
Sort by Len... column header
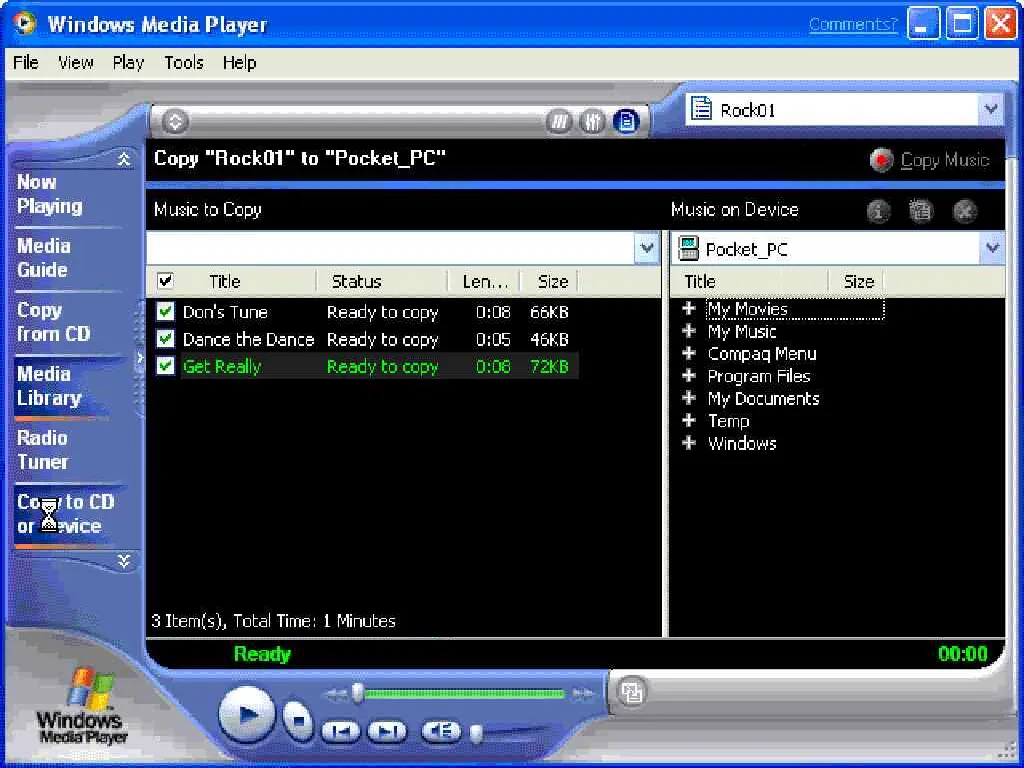tap(484, 281)
